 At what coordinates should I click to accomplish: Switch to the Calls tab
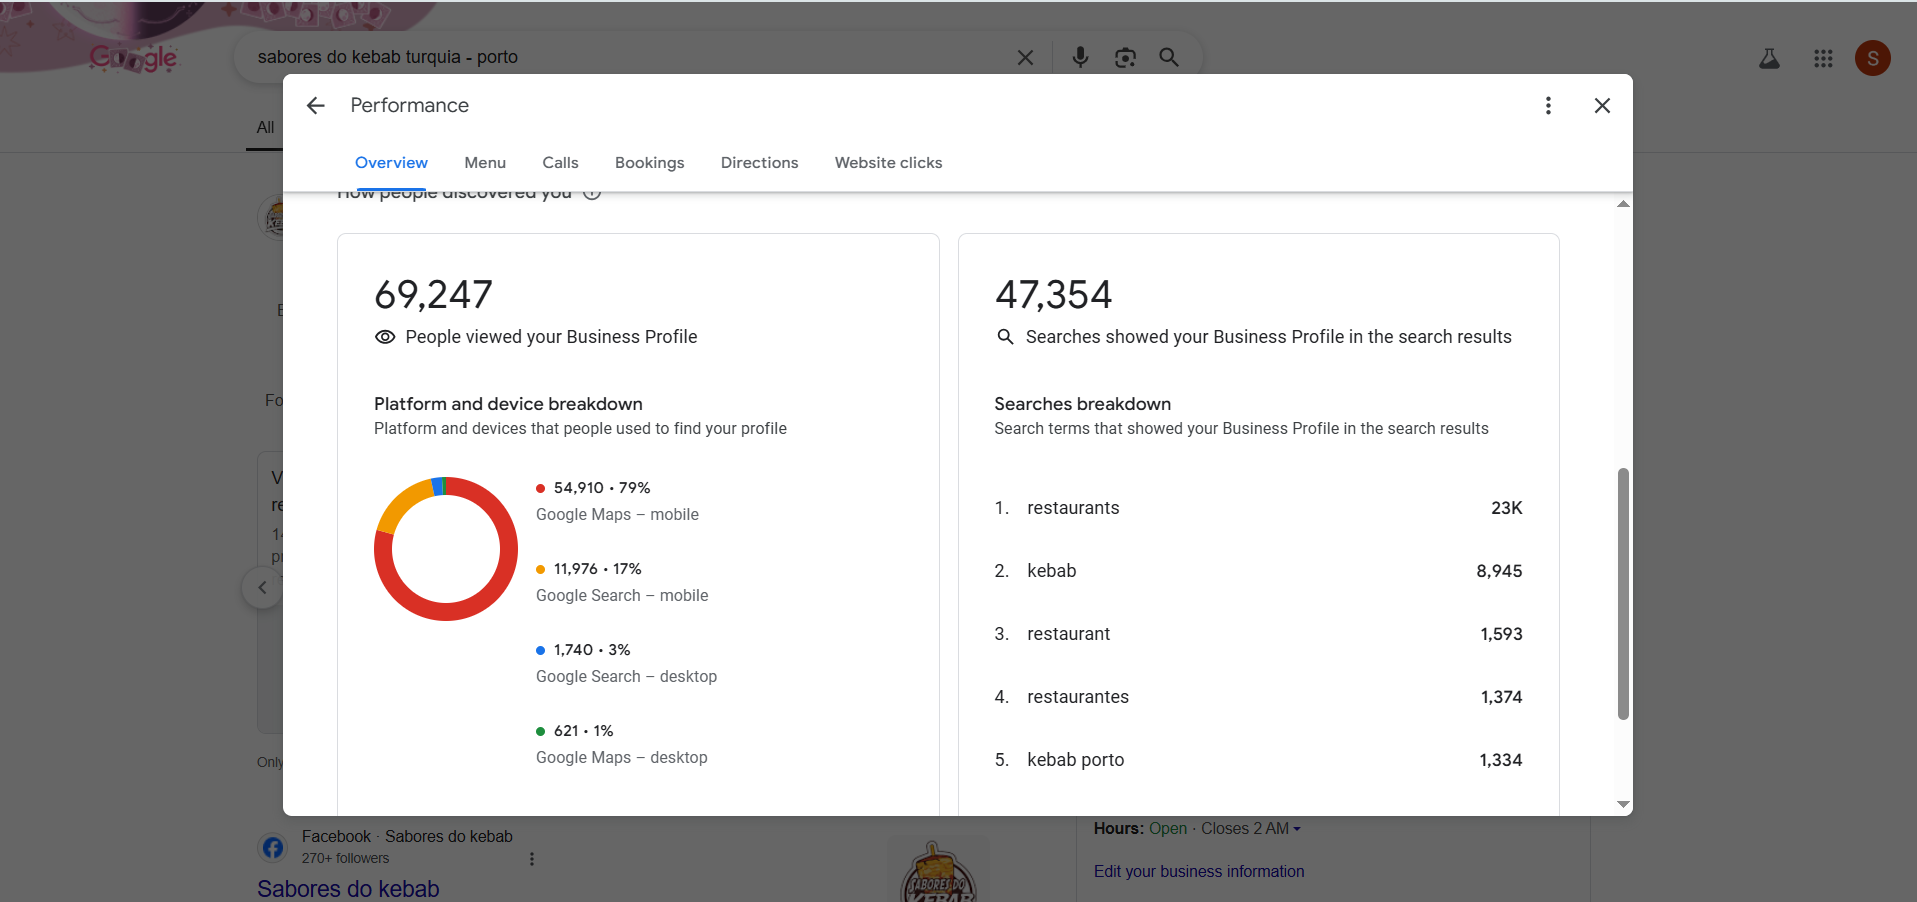click(x=560, y=163)
